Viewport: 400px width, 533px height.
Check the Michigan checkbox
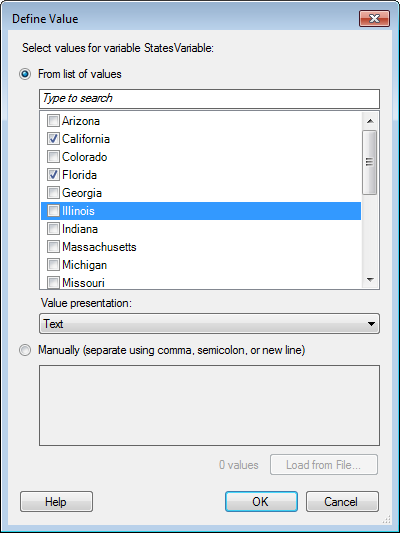pyautogui.click(x=53, y=265)
